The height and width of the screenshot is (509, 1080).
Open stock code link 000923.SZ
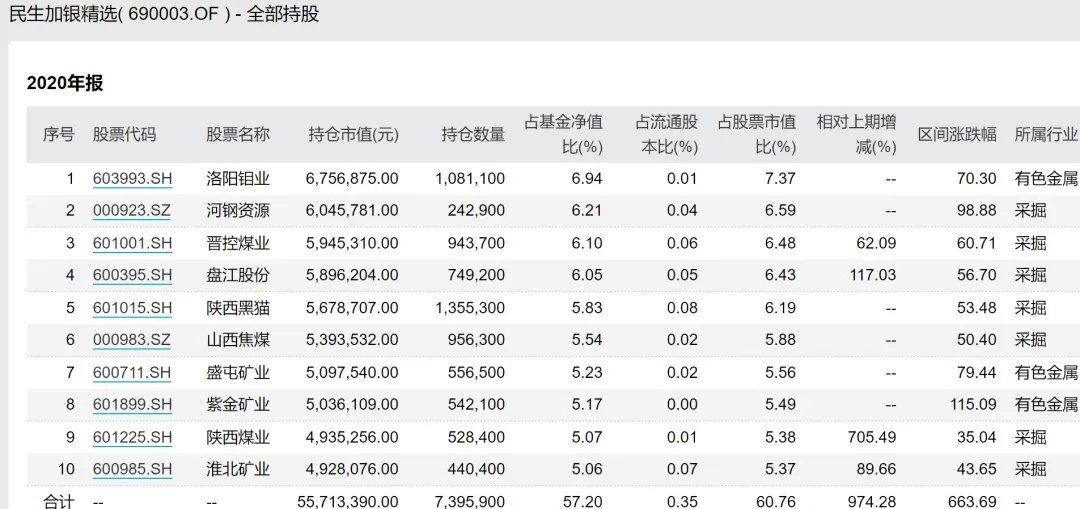132,211
